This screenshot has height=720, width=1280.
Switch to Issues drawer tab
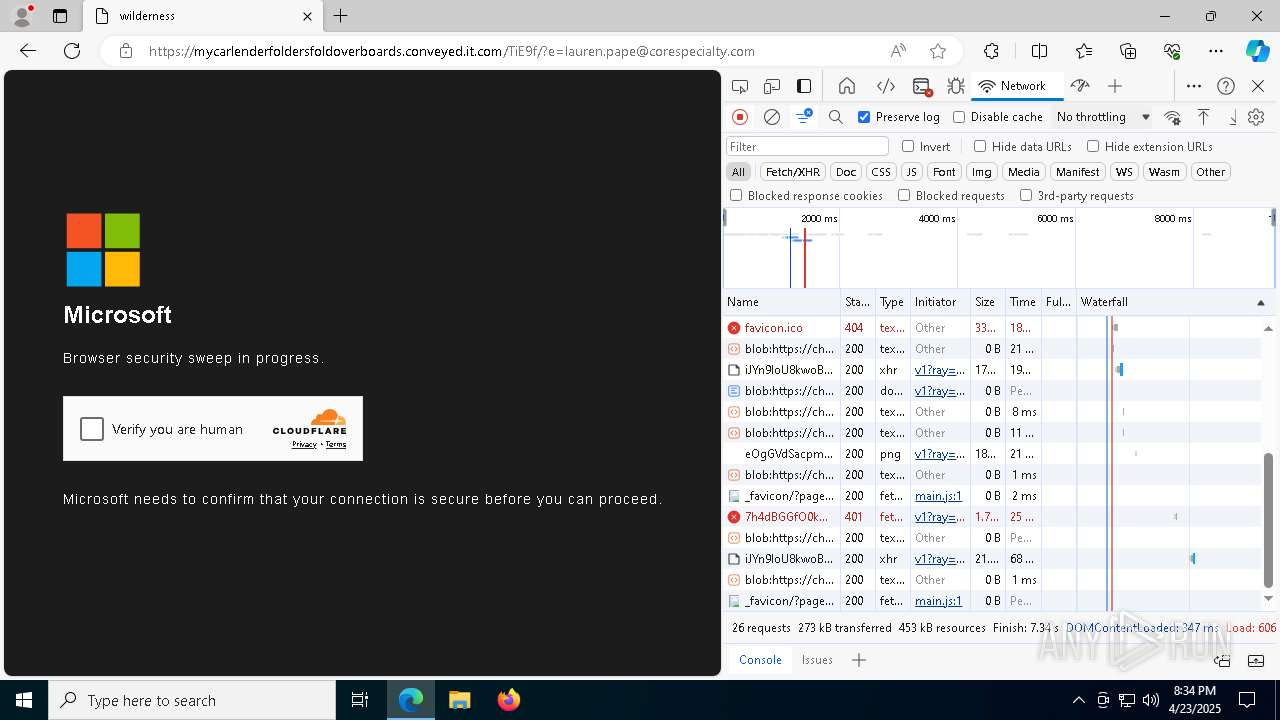817,660
